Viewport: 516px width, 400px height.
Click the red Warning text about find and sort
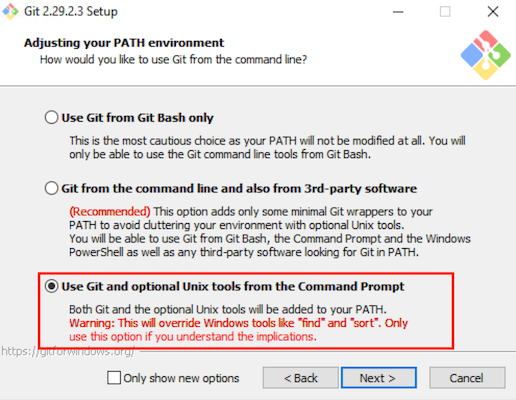238,330
